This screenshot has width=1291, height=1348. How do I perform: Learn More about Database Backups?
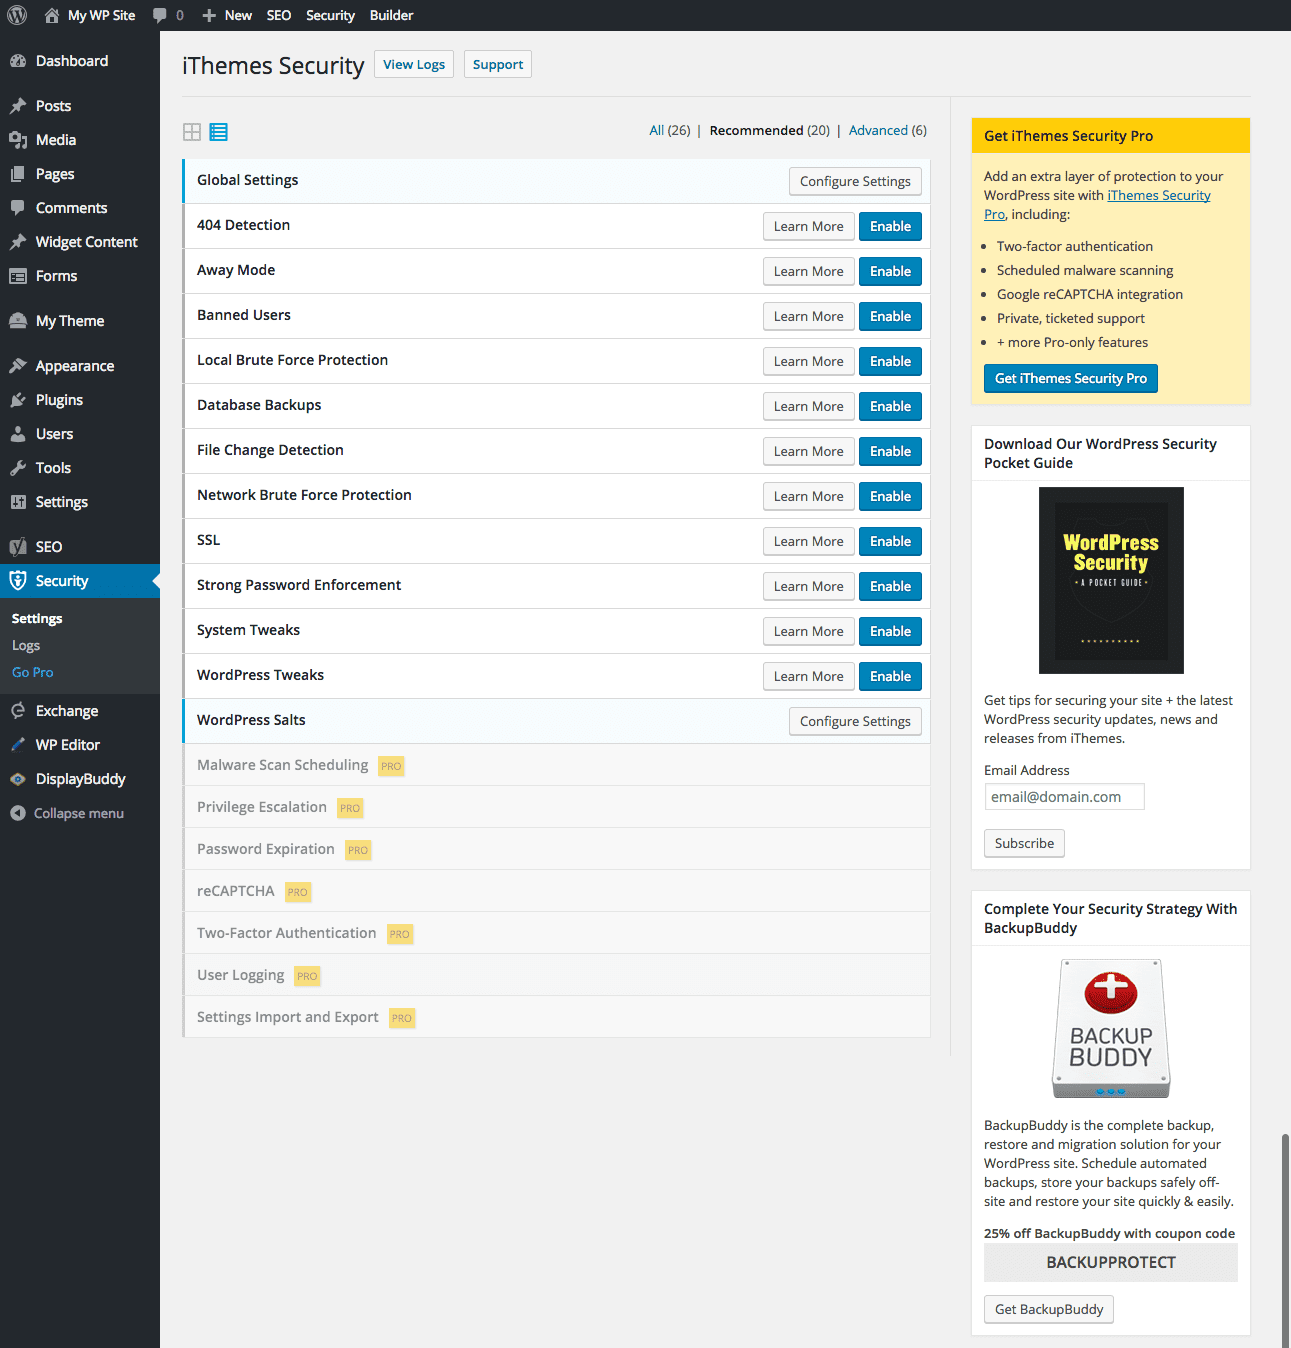[x=809, y=406]
